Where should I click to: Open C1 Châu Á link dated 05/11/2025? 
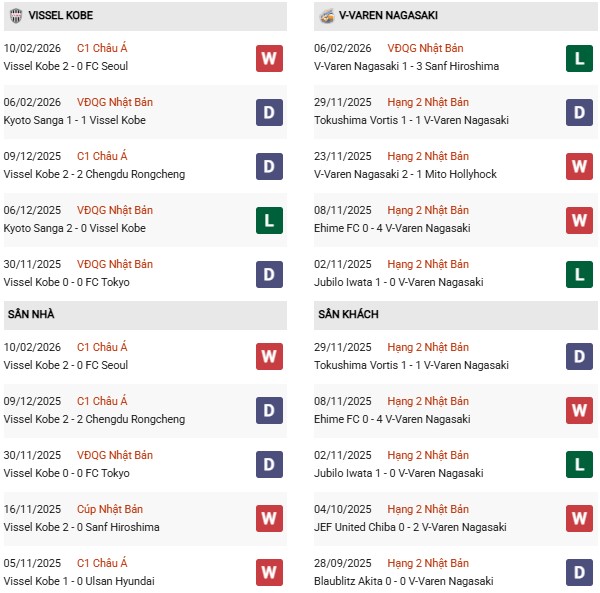tap(103, 563)
